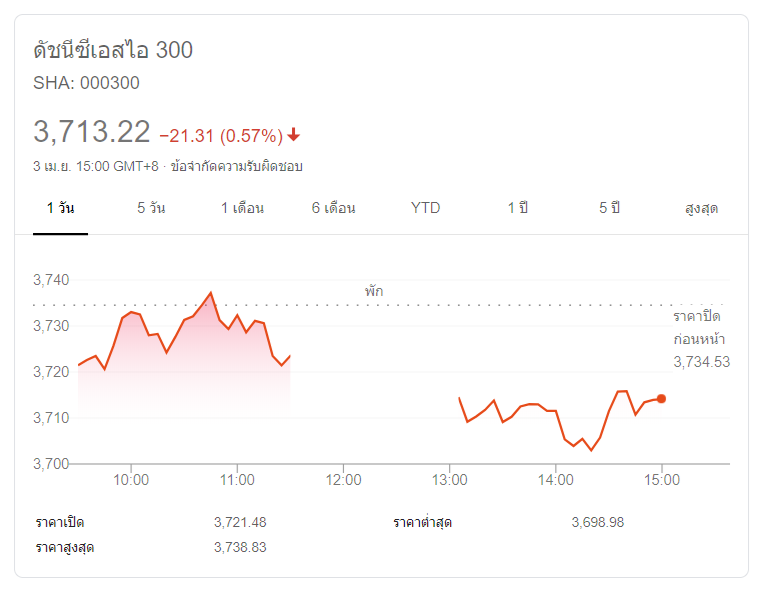The height and width of the screenshot is (598, 765).
Task: Click the lowest price value 3,698.98
Action: pos(598,522)
